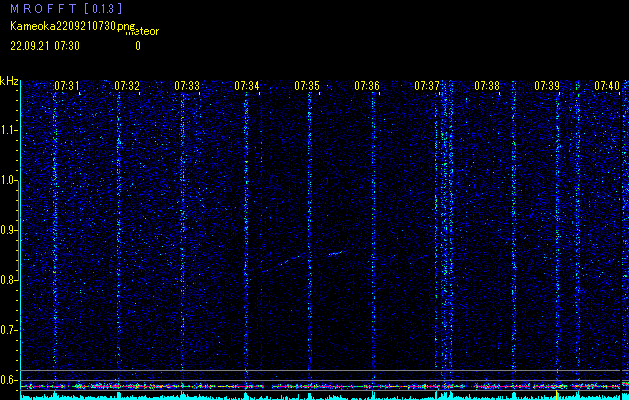This screenshot has height=400, width=629.
Task: Select the 07:31 time marker
Action: pyautogui.click(x=67, y=85)
